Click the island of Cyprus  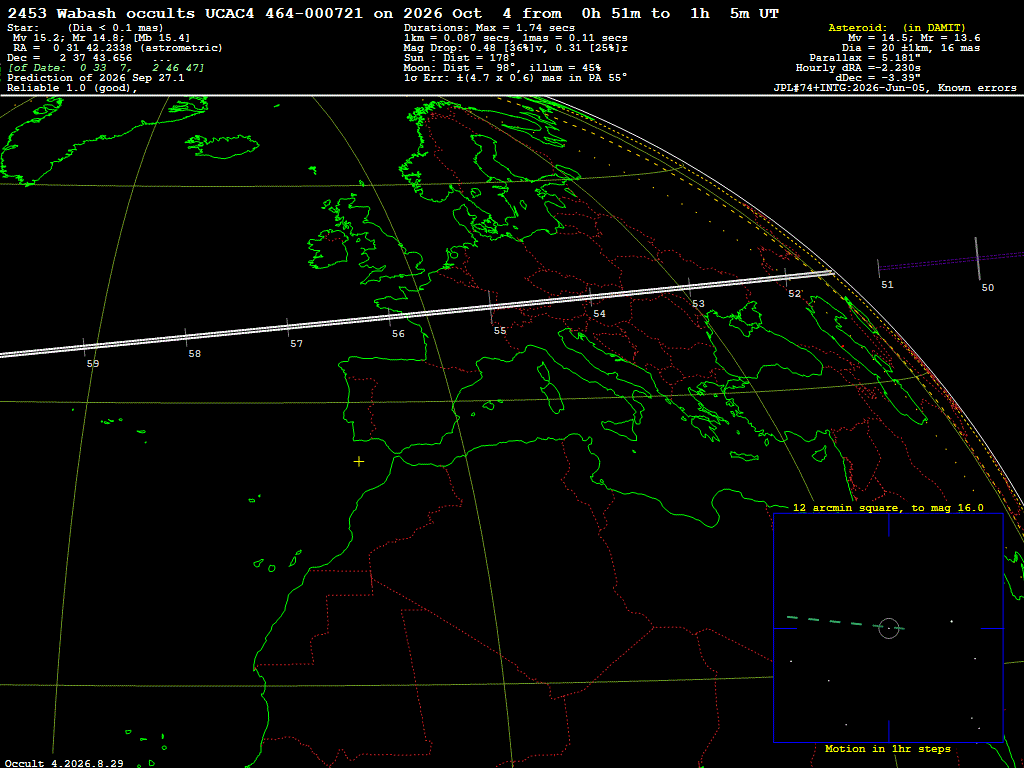coord(820,453)
